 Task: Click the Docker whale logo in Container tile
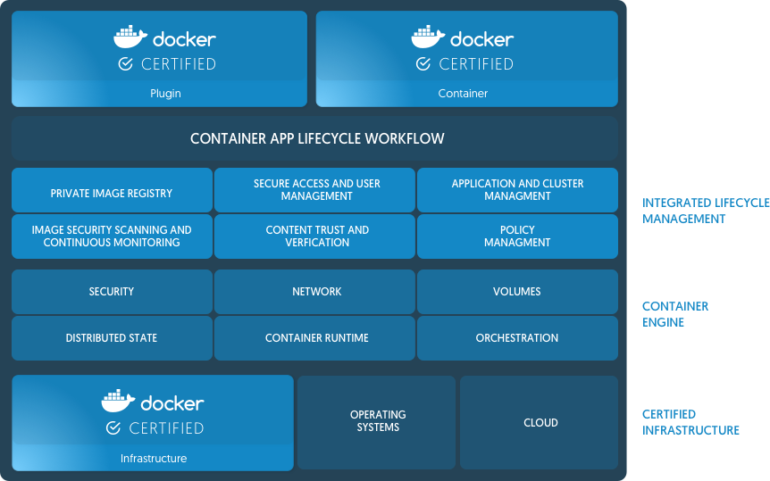[x=427, y=37]
